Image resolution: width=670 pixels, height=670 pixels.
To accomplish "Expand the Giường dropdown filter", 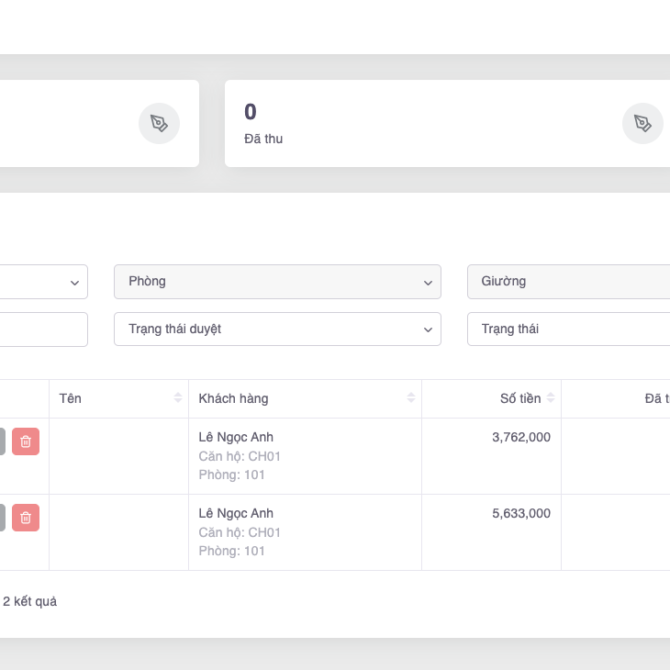I will point(568,281).
